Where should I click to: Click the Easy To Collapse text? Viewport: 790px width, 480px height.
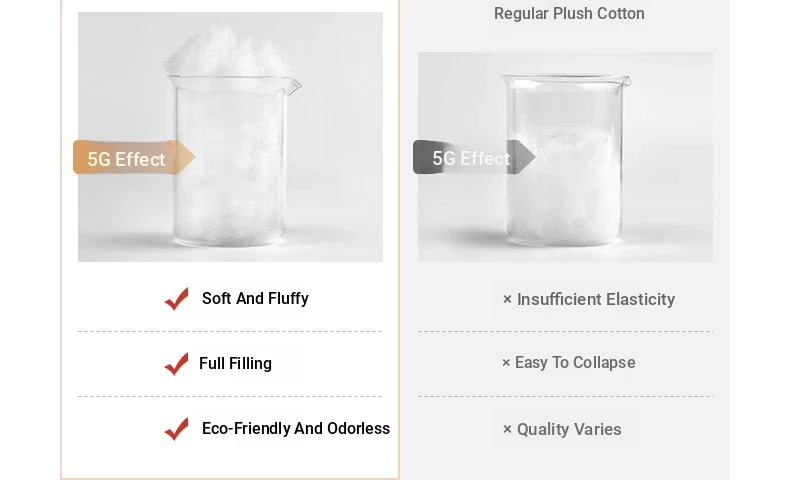click(x=575, y=363)
